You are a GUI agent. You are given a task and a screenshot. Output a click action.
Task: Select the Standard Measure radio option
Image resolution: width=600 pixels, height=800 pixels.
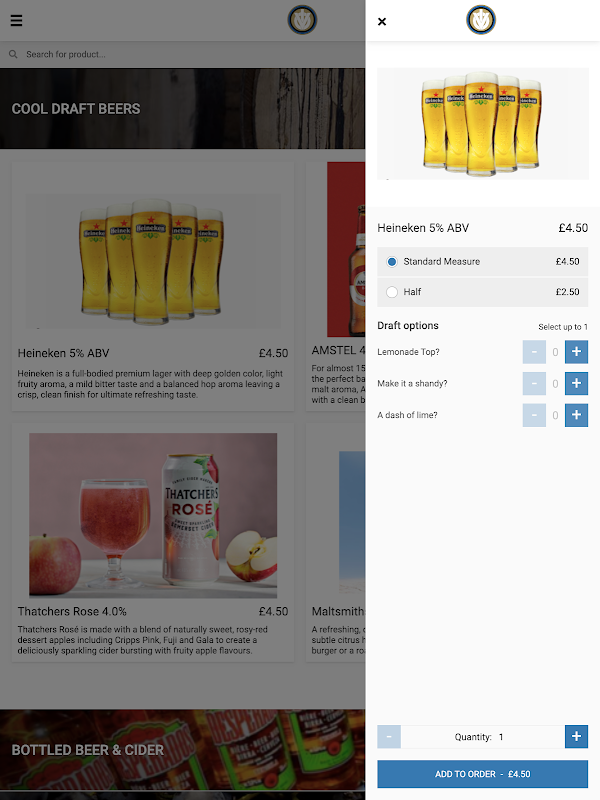click(392, 262)
